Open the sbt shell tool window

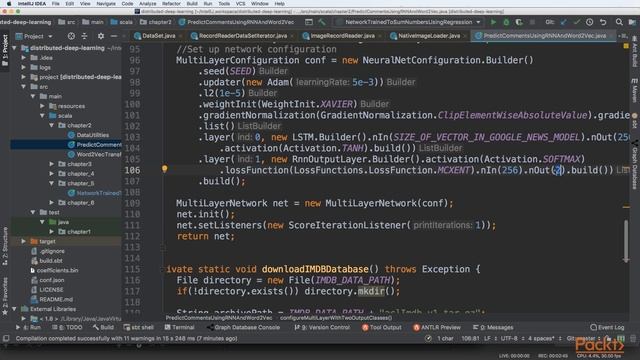[138, 327]
